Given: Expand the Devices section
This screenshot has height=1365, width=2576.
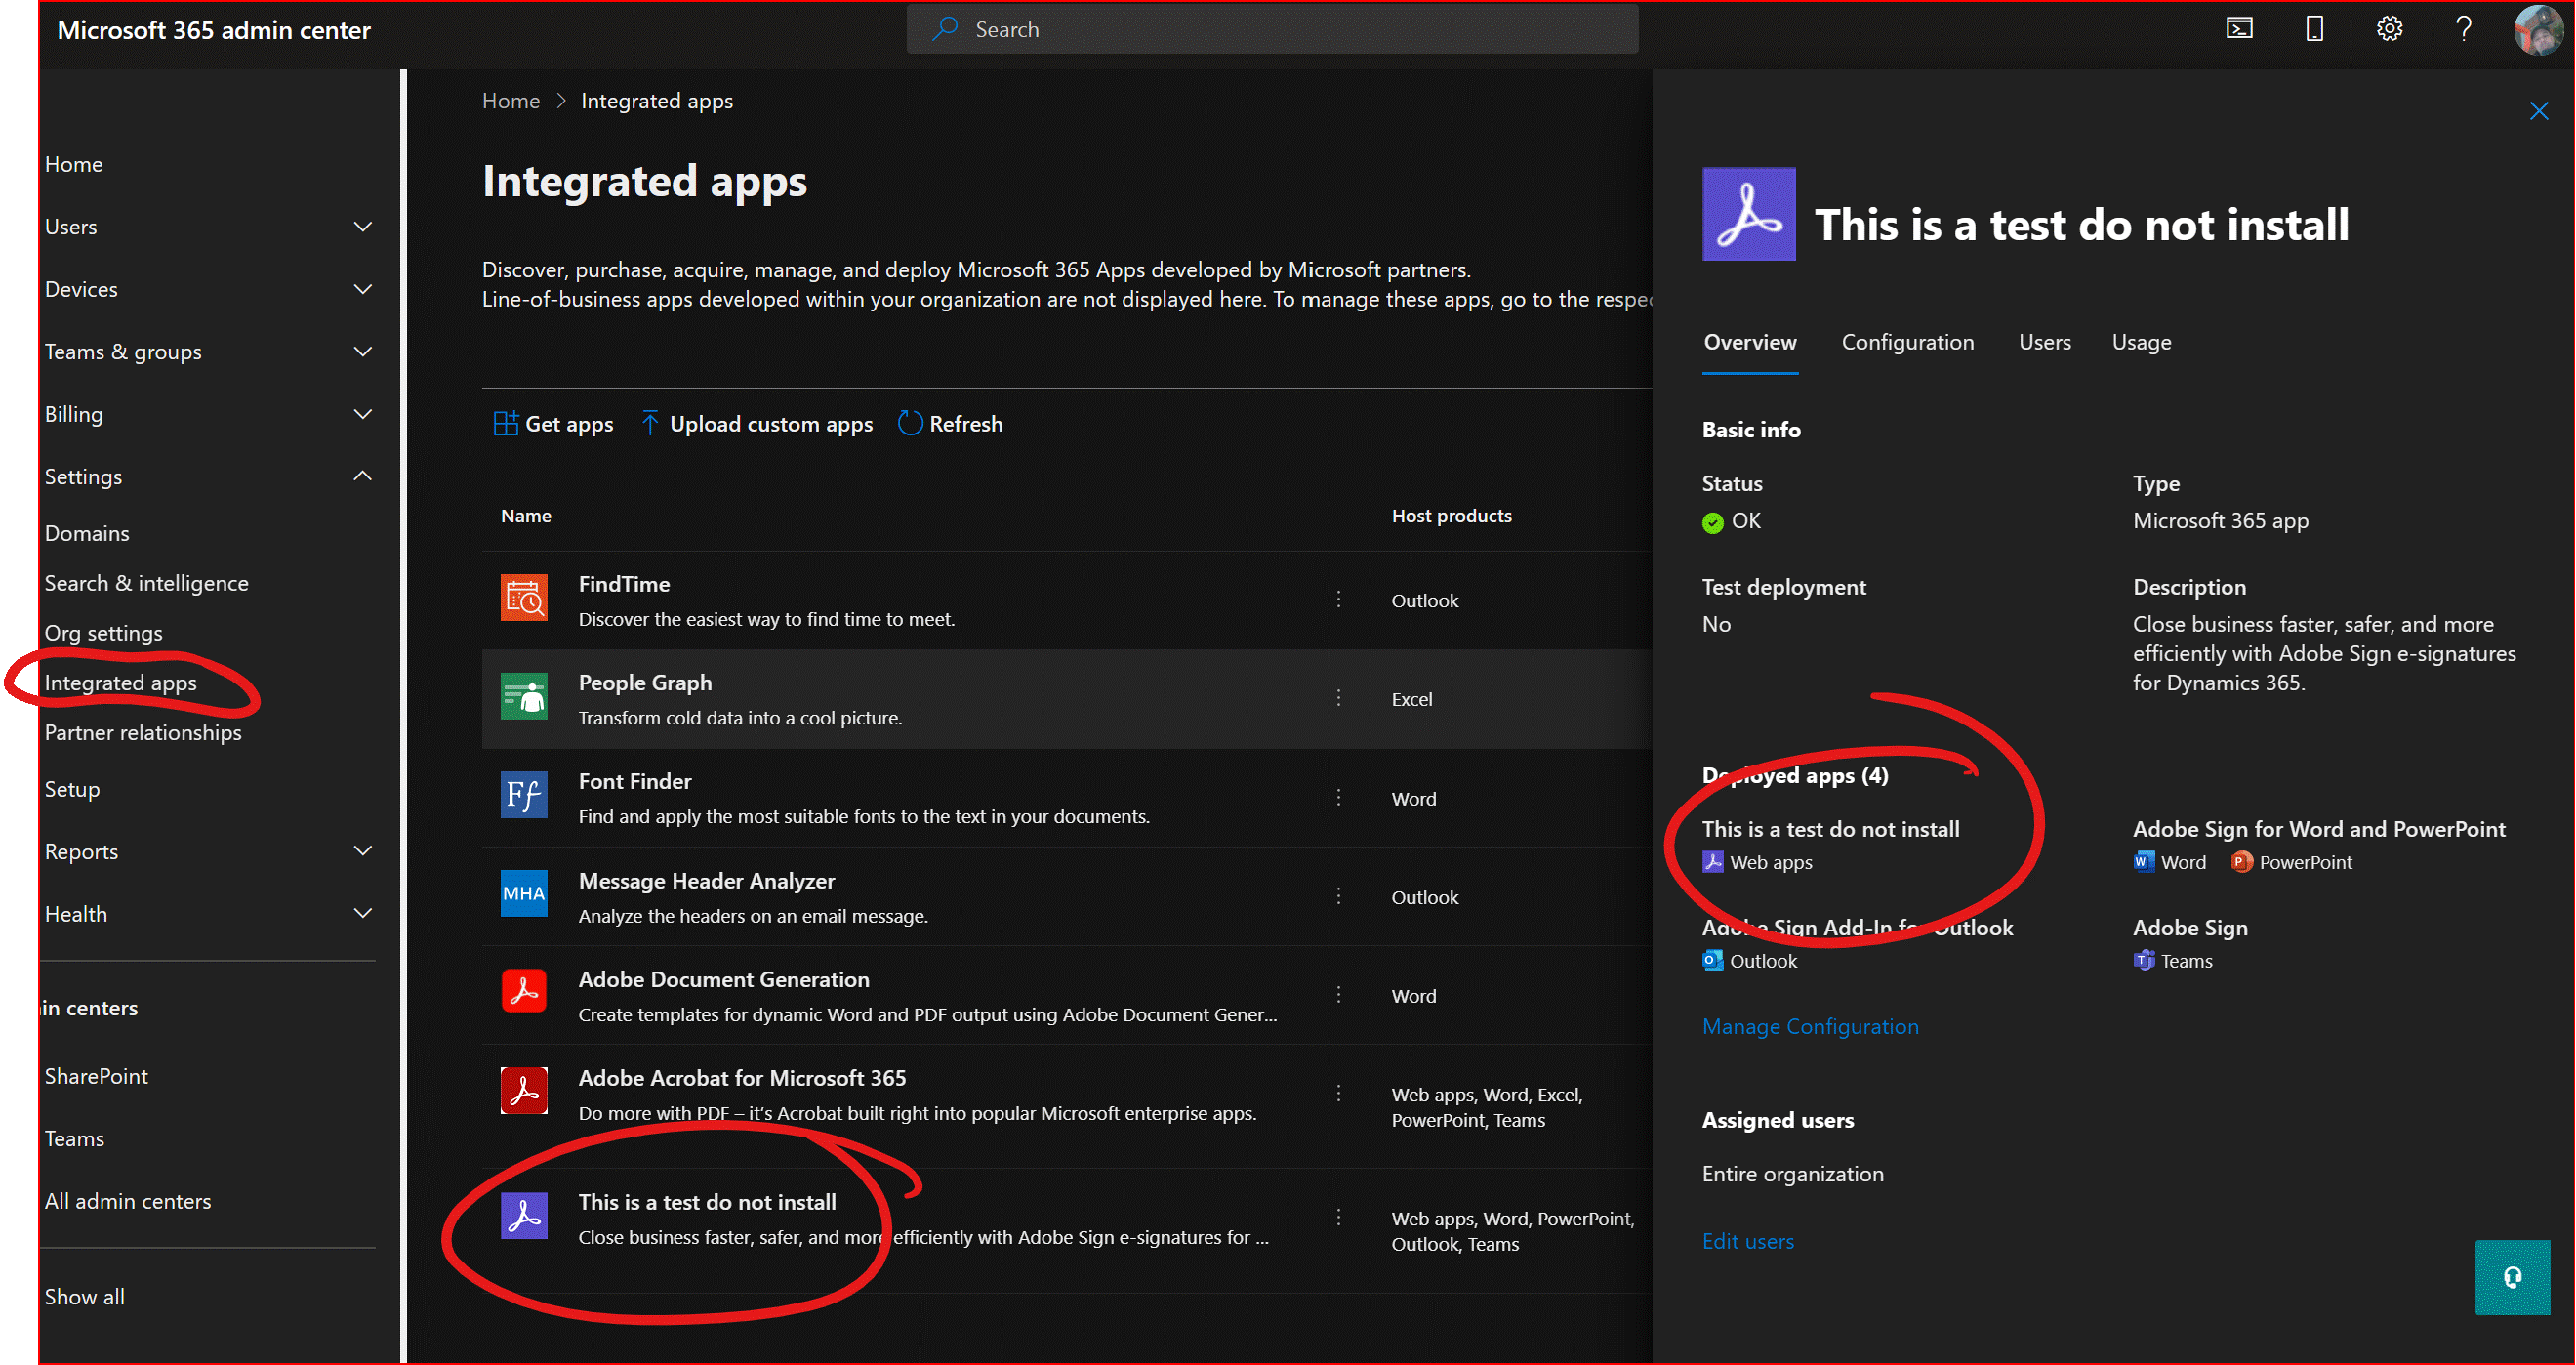Looking at the screenshot, I should pyautogui.click(x=362, y=289).
